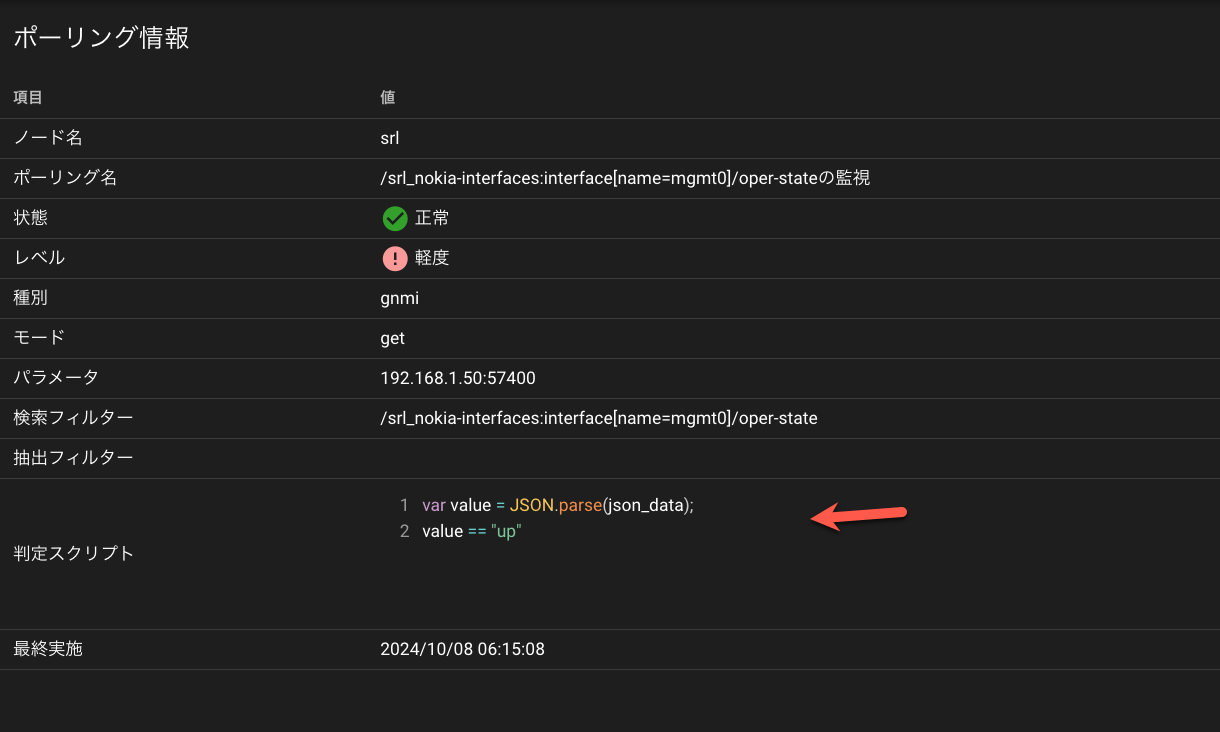Click the 軽度 level text
The height and width of the screenshot is (732, 1220).
432,258
